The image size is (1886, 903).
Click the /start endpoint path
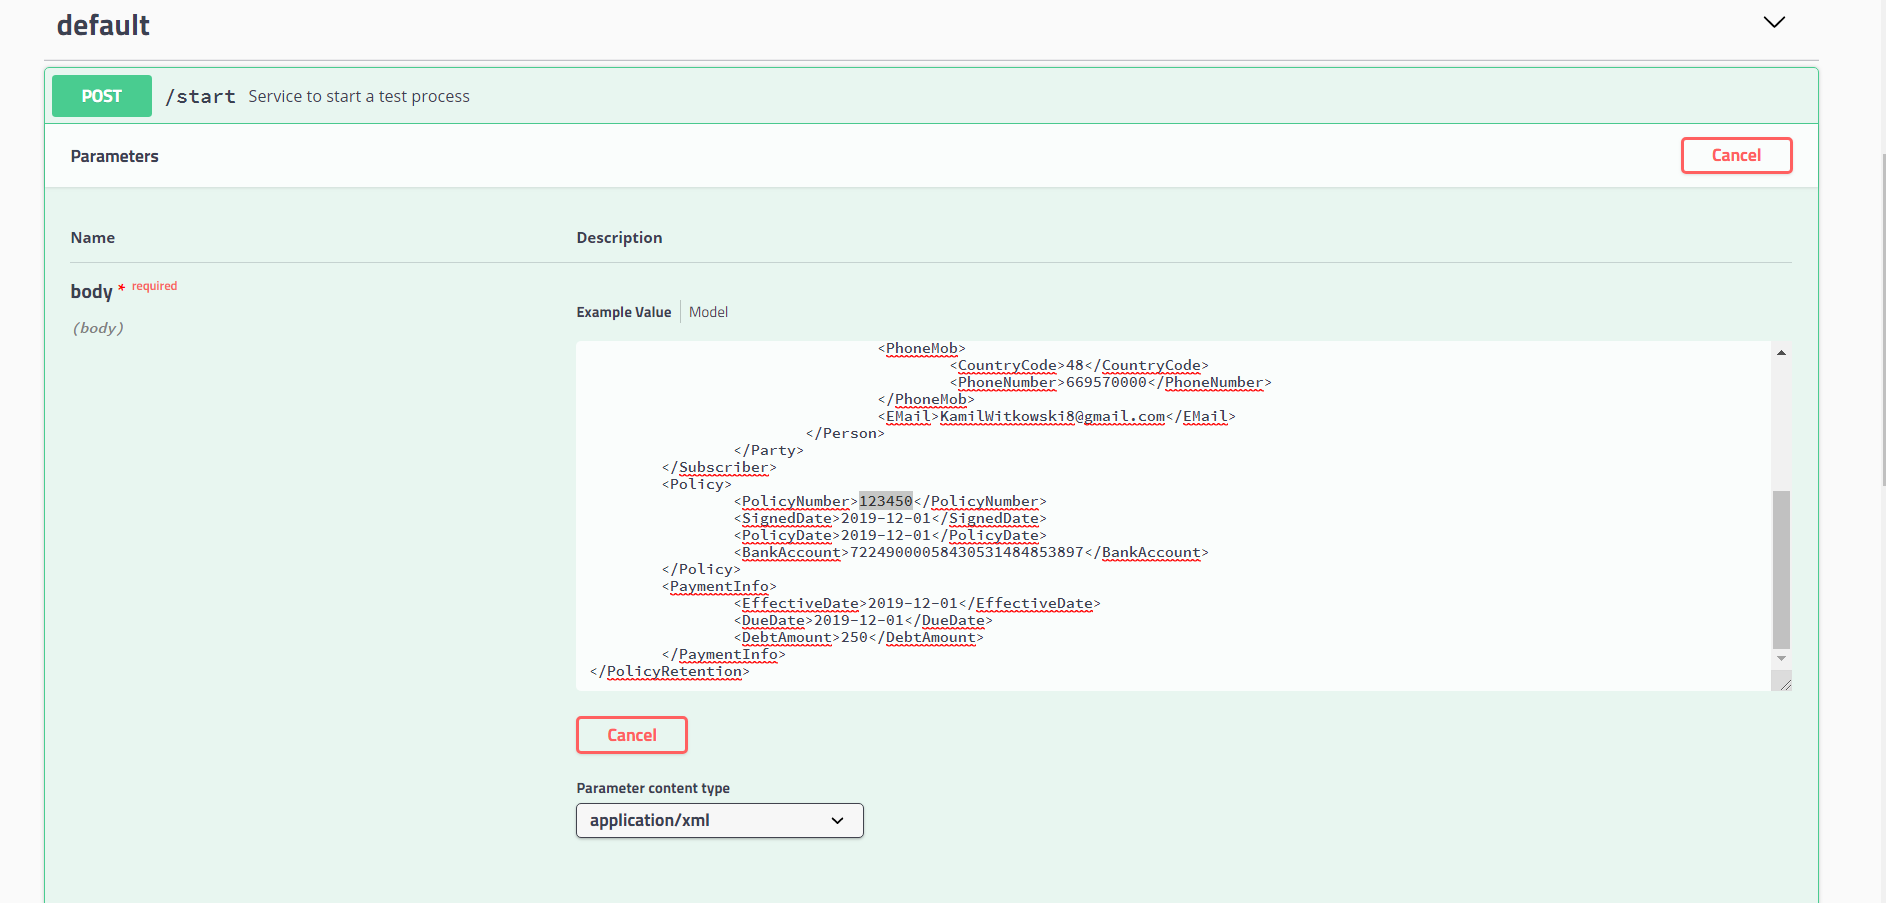coord(200,96)
